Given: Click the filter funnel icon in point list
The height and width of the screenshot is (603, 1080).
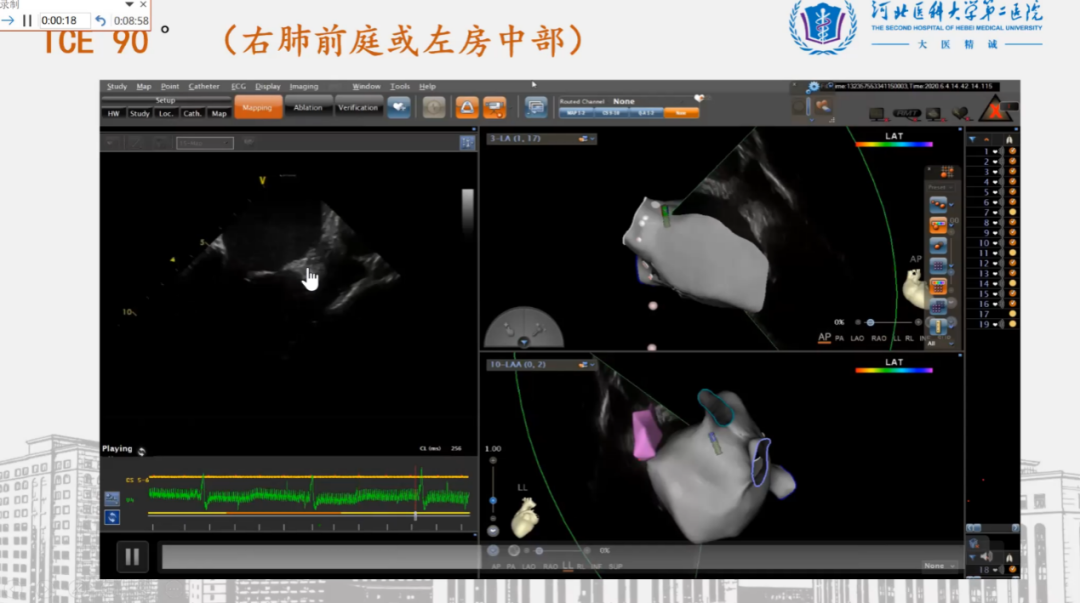Looking at the screenshot, I should coord(973,139).
